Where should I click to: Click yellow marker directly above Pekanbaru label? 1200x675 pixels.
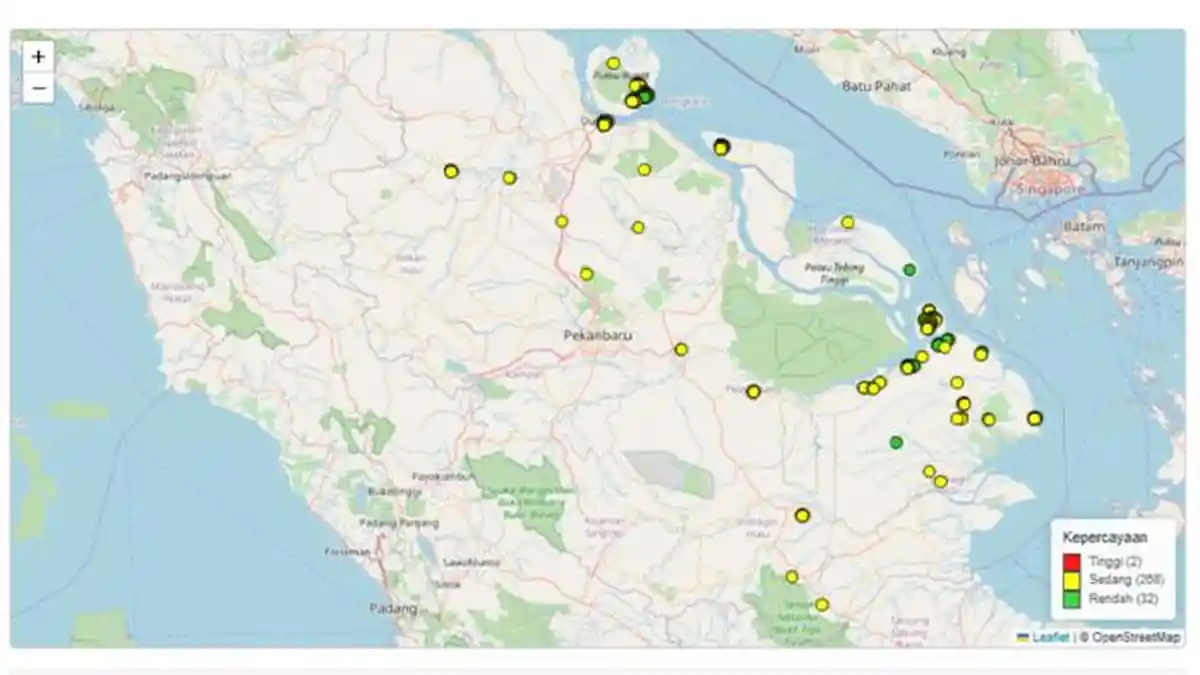(x=586, y=274)
